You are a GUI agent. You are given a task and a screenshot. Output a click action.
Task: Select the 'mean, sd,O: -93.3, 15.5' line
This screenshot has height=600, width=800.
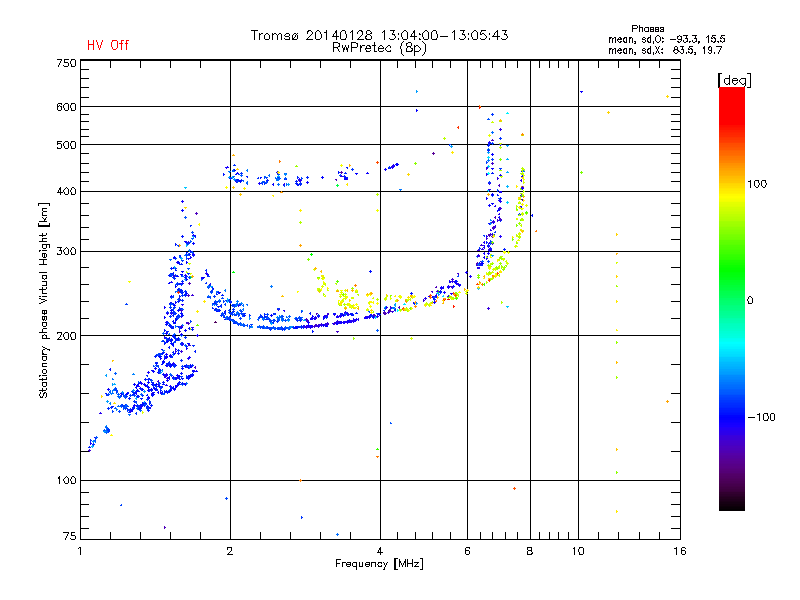click(666, 39)
